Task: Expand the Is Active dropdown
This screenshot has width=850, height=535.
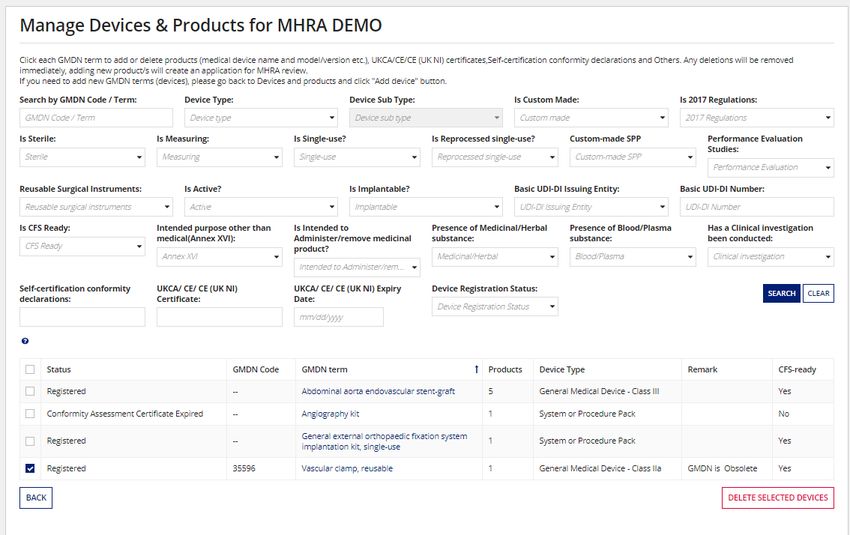Action: point(261,207)
